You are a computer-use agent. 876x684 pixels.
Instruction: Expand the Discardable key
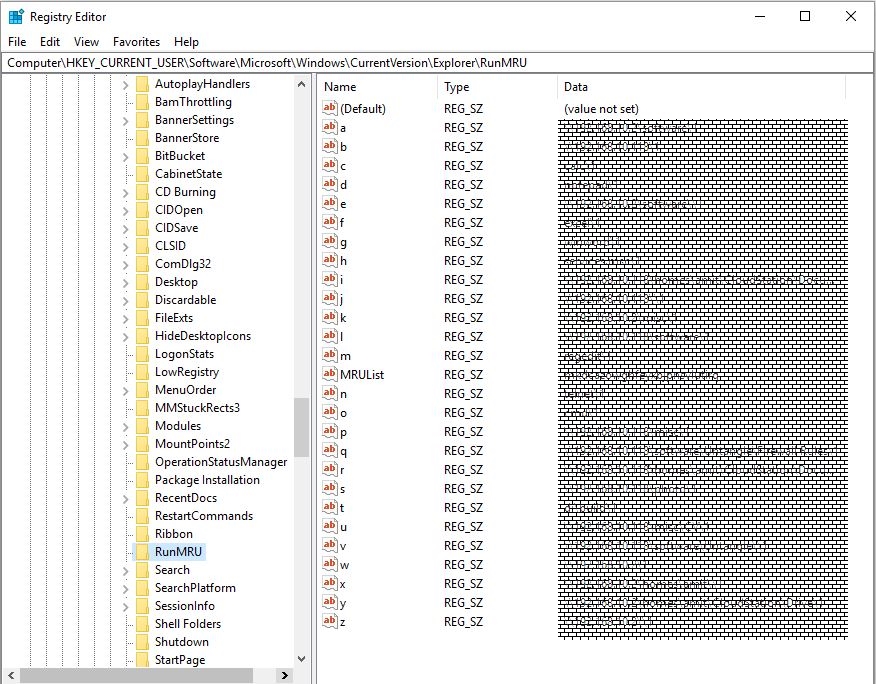pyautogui.click(x=126, y=301)
